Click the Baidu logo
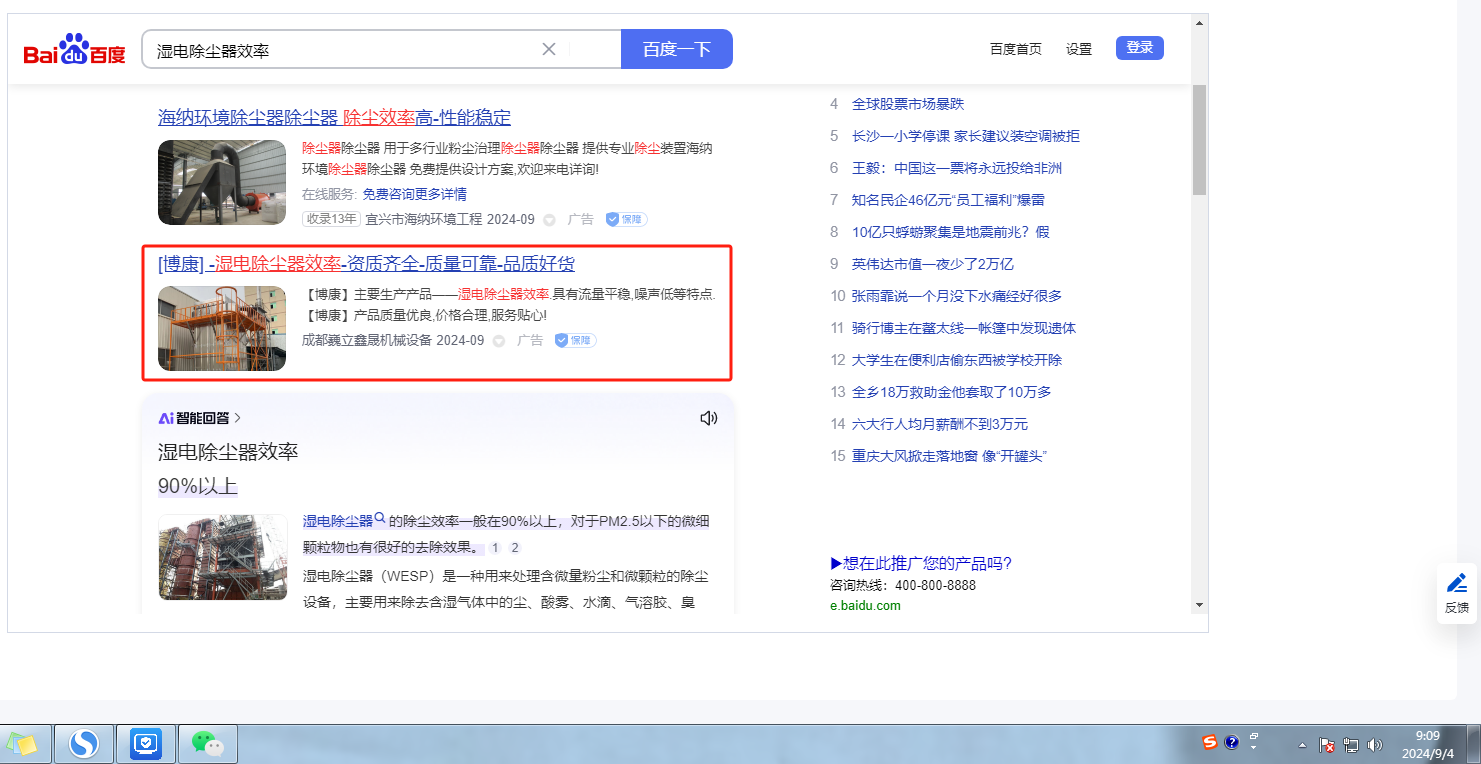Screen dimensions: 1481x764 click(75, 50)
